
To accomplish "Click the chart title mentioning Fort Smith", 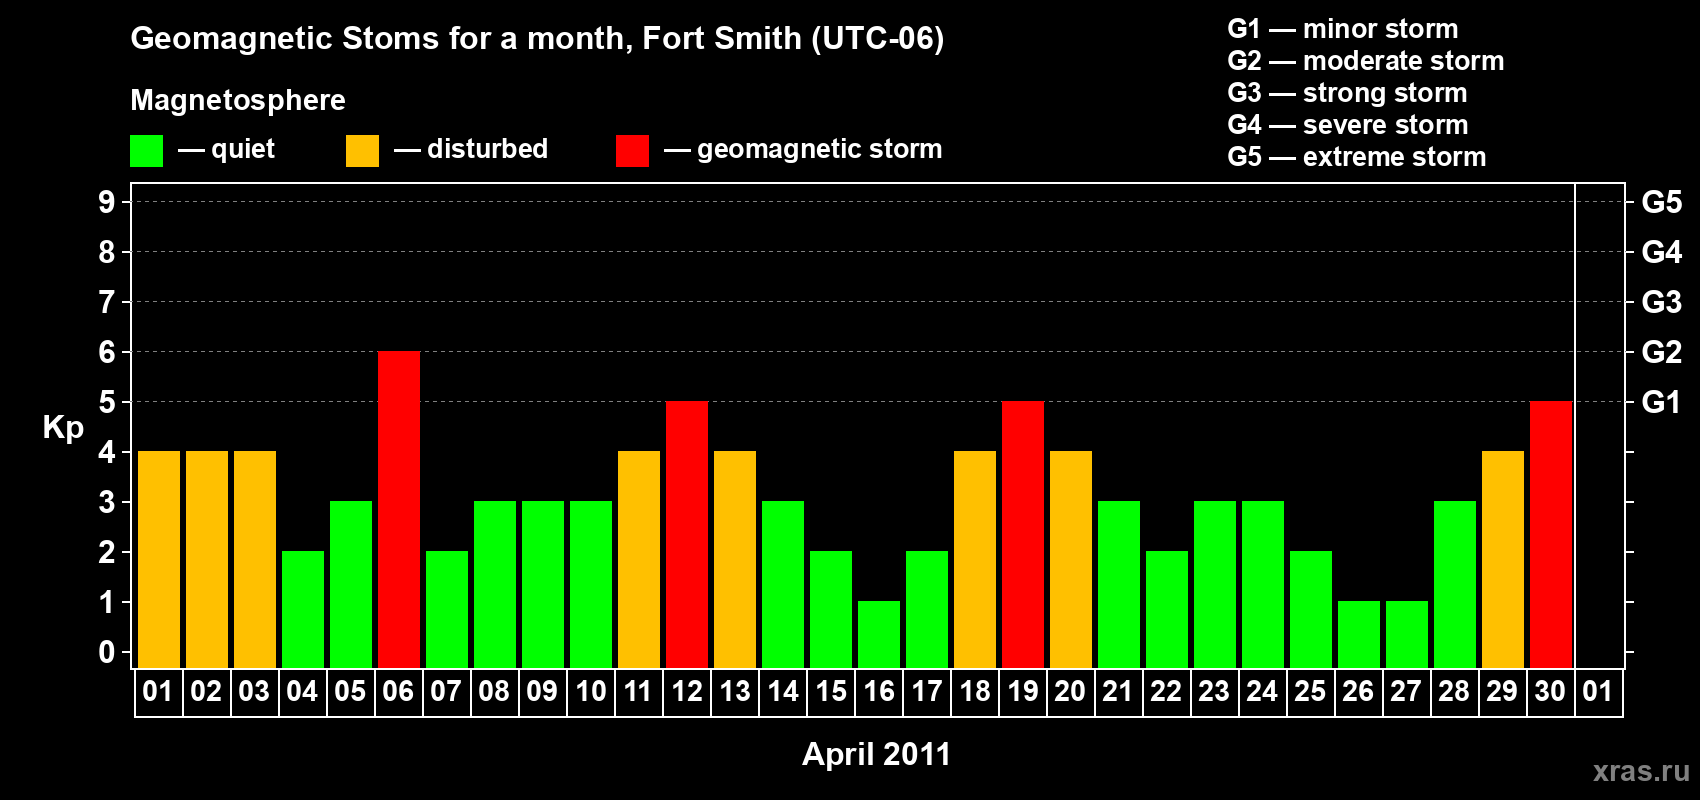I will [x=537, y=39].
